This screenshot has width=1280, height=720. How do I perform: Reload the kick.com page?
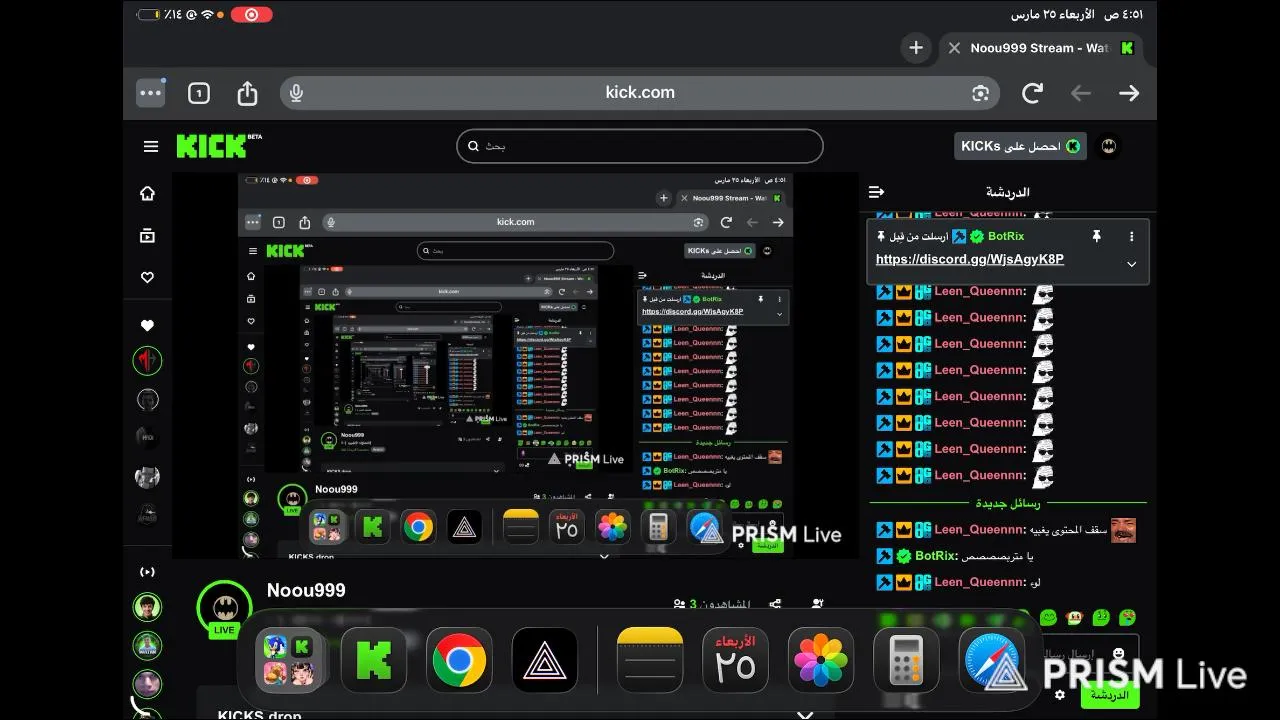pyautogui.click(x=1032, y=93)
